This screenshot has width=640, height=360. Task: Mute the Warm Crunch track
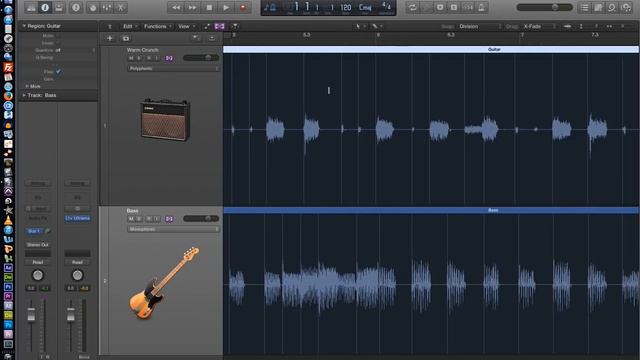click(131, 58)
